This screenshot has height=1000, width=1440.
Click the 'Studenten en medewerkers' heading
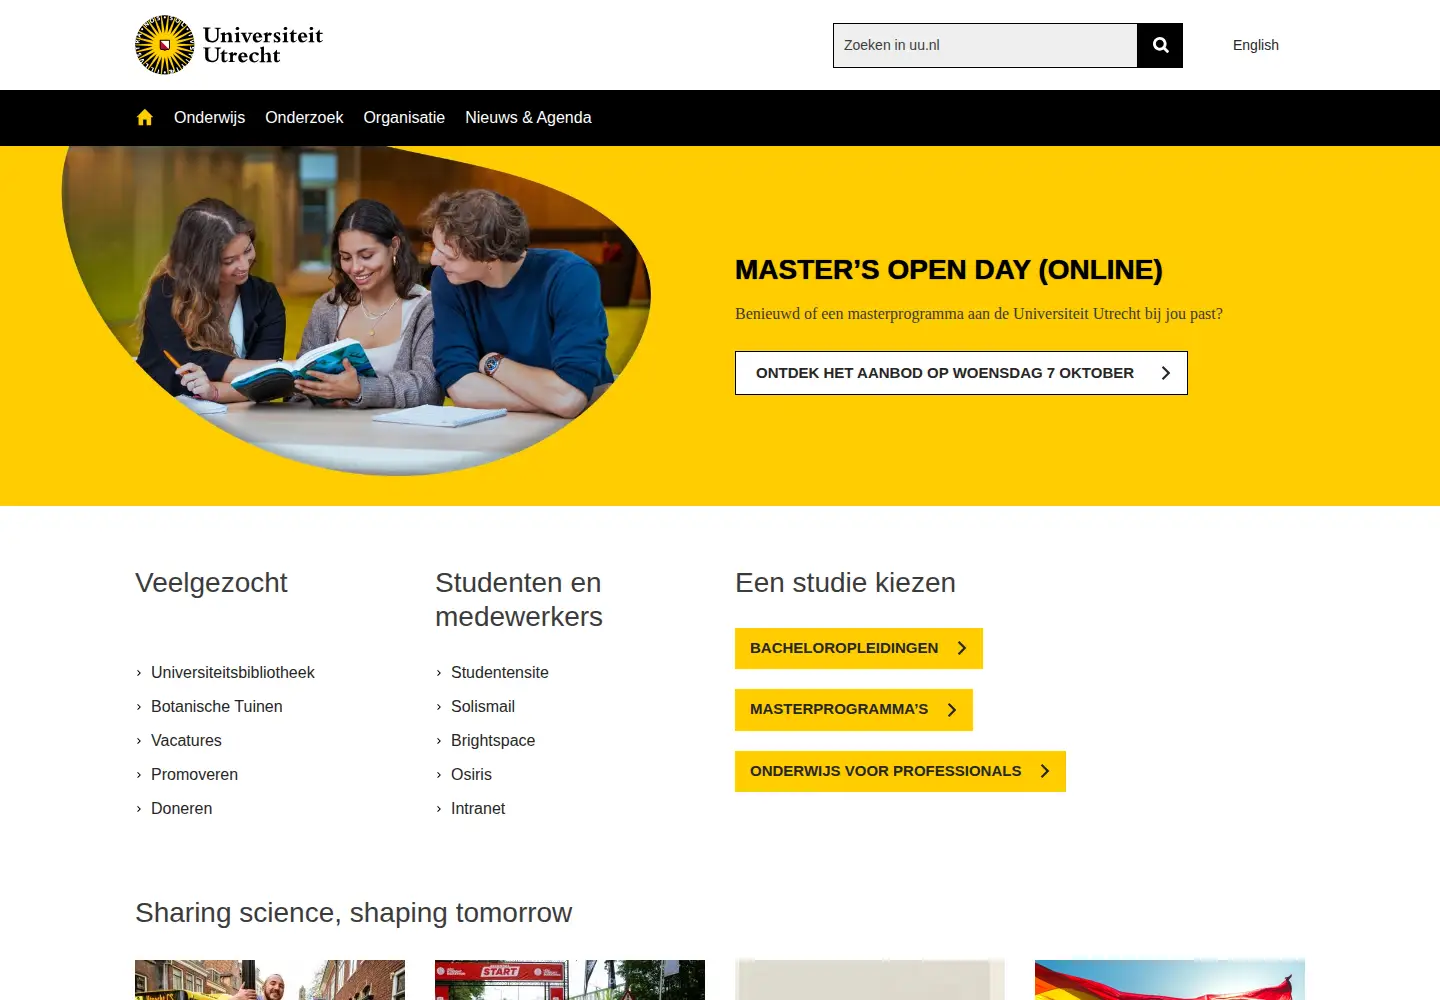point(519,600)
